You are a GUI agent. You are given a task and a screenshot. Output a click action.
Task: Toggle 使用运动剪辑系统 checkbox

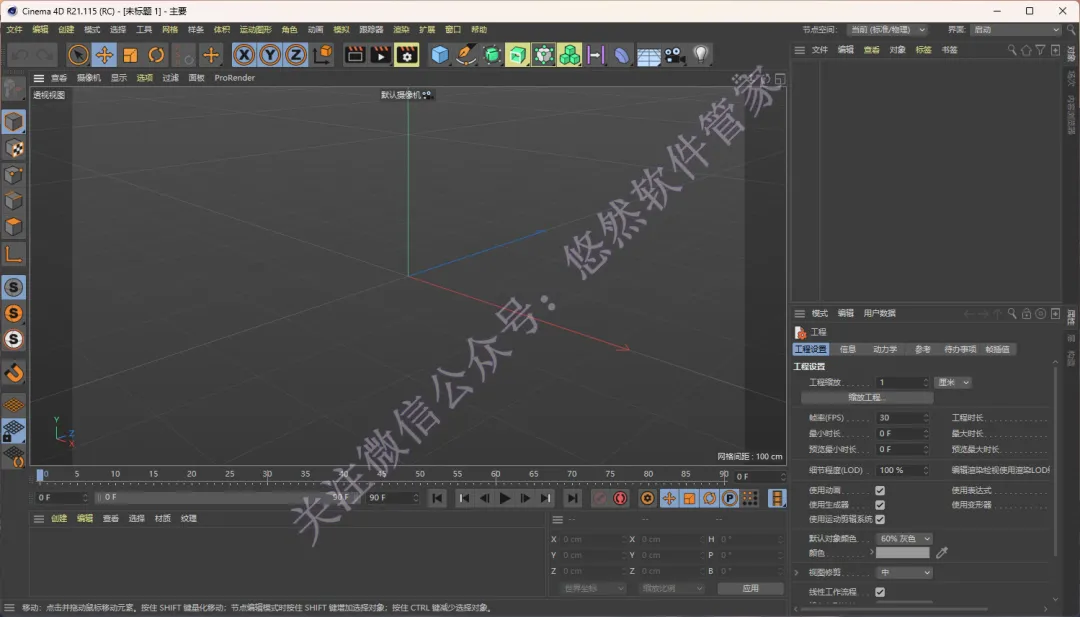click(x=880, y=519)
